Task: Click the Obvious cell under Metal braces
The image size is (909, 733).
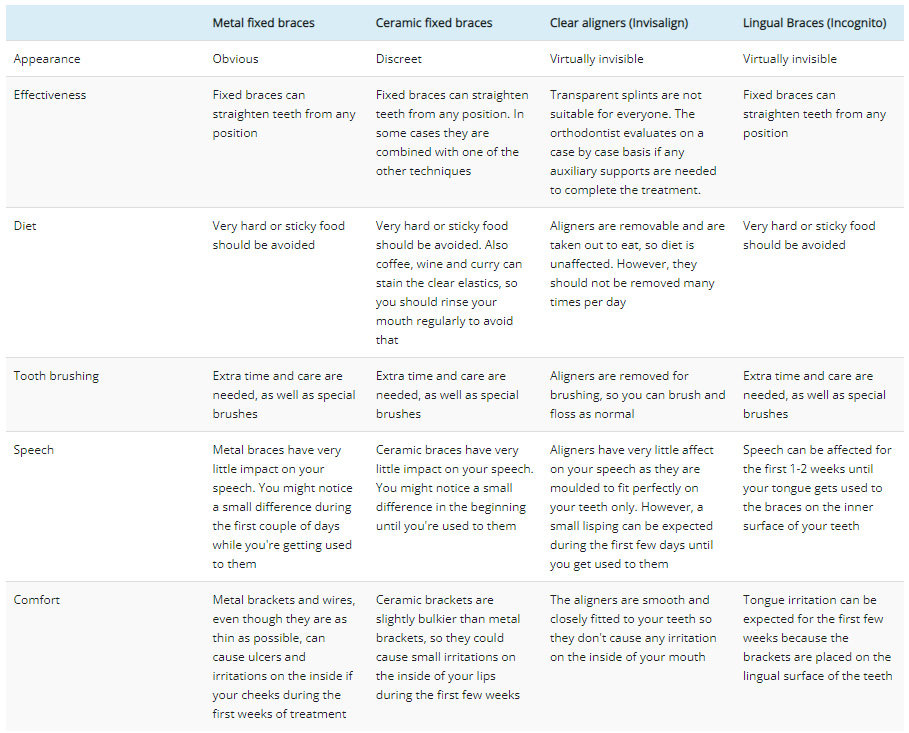Action: click(x=235, y=59)
